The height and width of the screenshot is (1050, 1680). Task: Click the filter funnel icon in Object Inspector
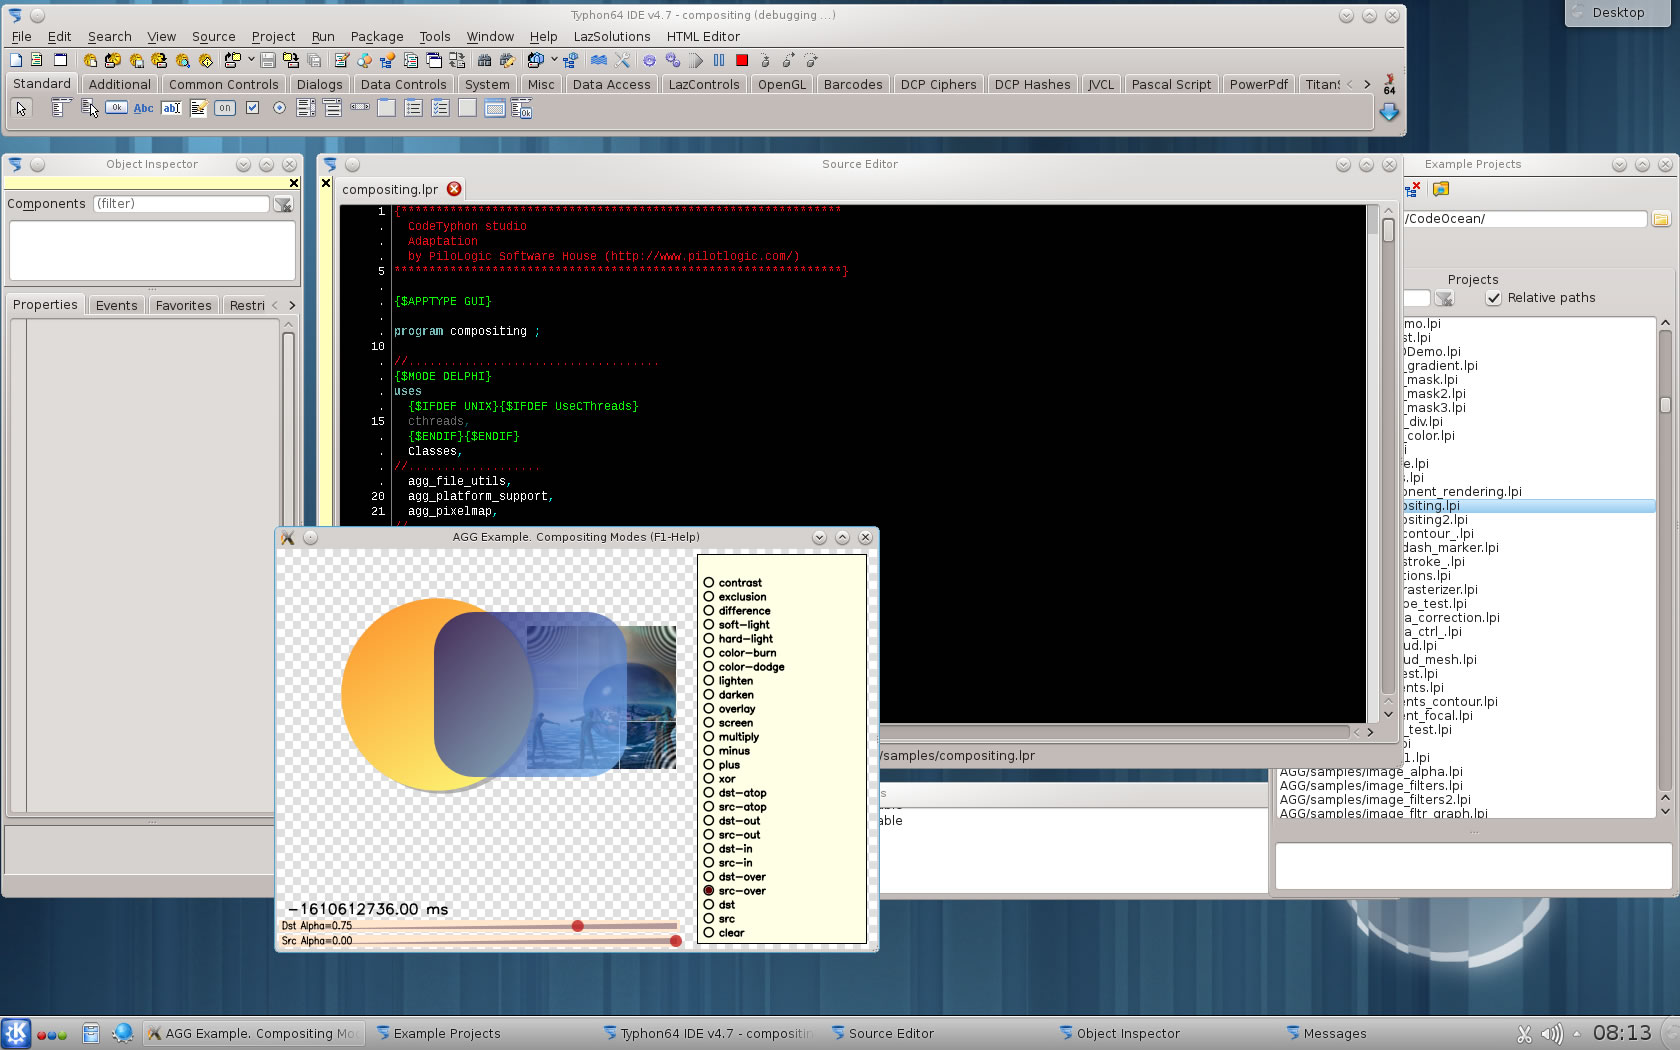tap(284, 204)
